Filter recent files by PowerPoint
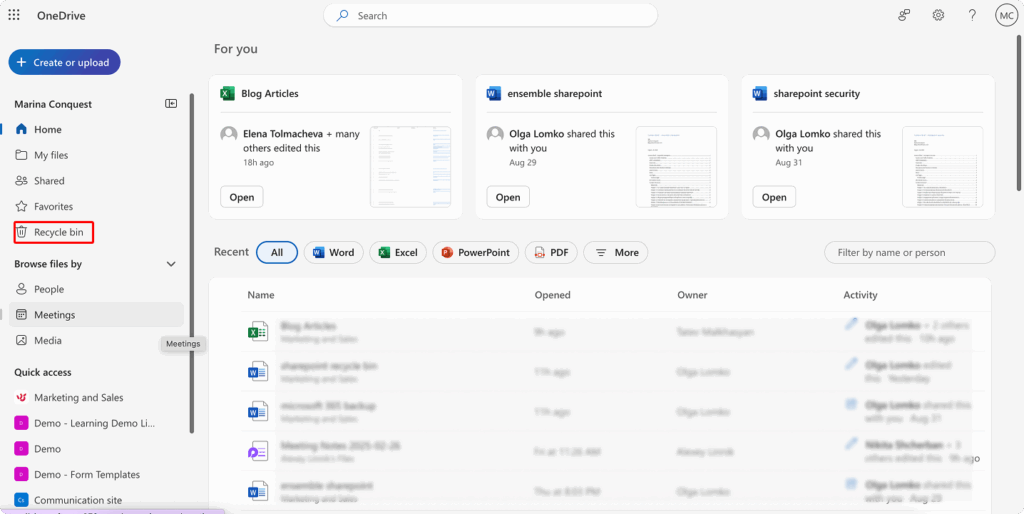1024x514 pixels. [475, 252]
